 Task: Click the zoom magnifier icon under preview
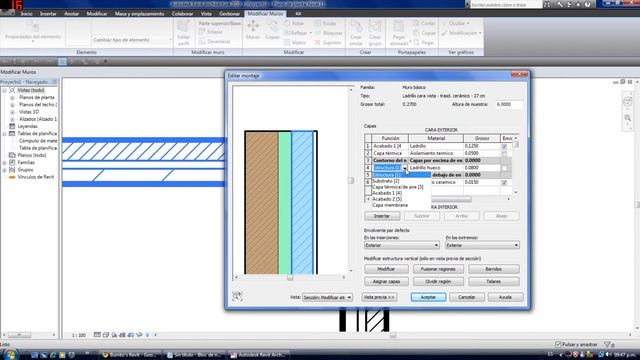pyautogui.click(x=237, y=296)
